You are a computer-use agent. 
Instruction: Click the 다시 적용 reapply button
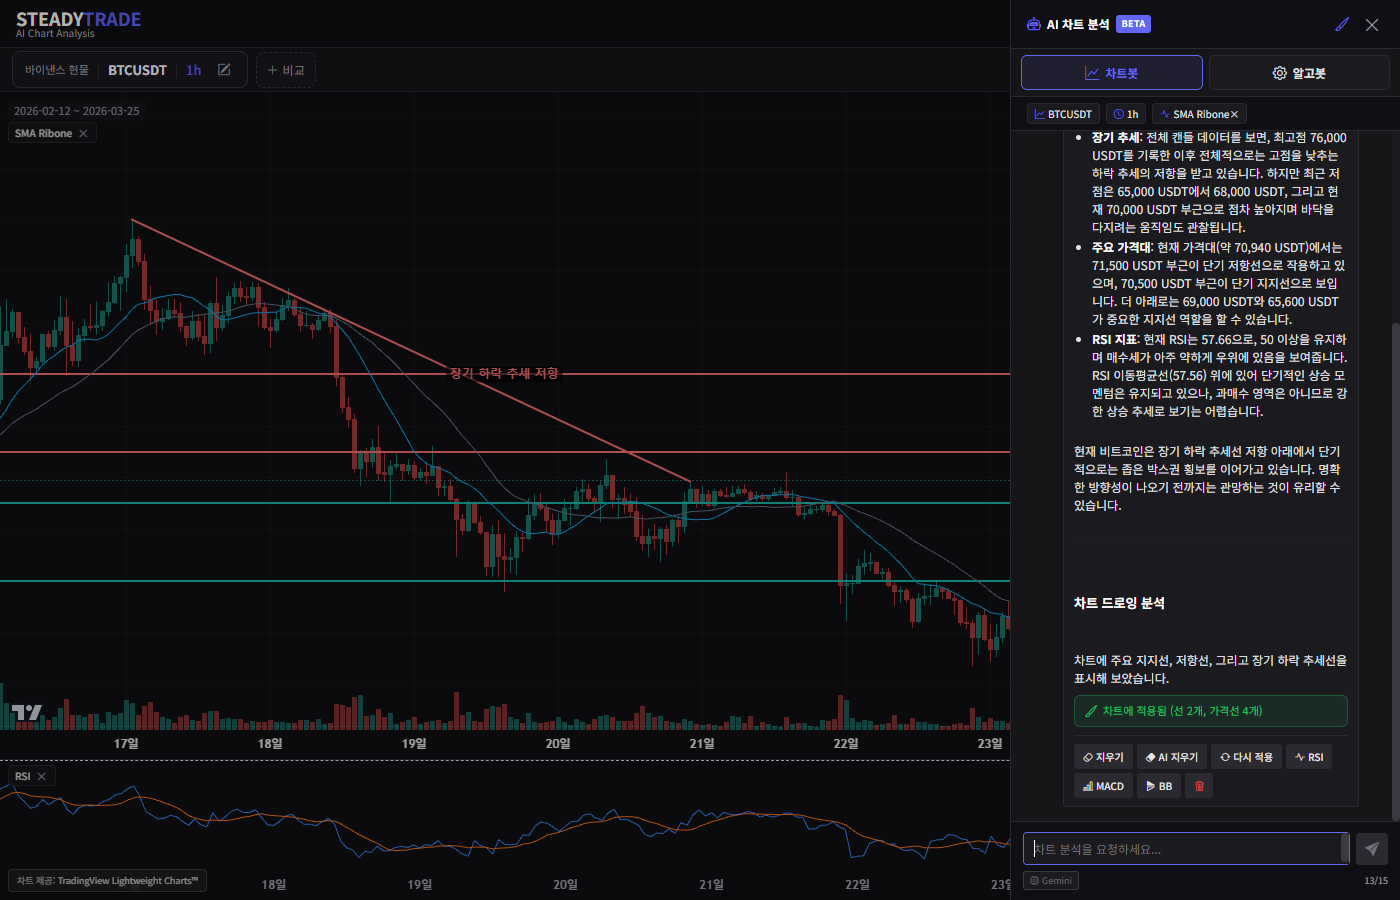coord(1246,757)
